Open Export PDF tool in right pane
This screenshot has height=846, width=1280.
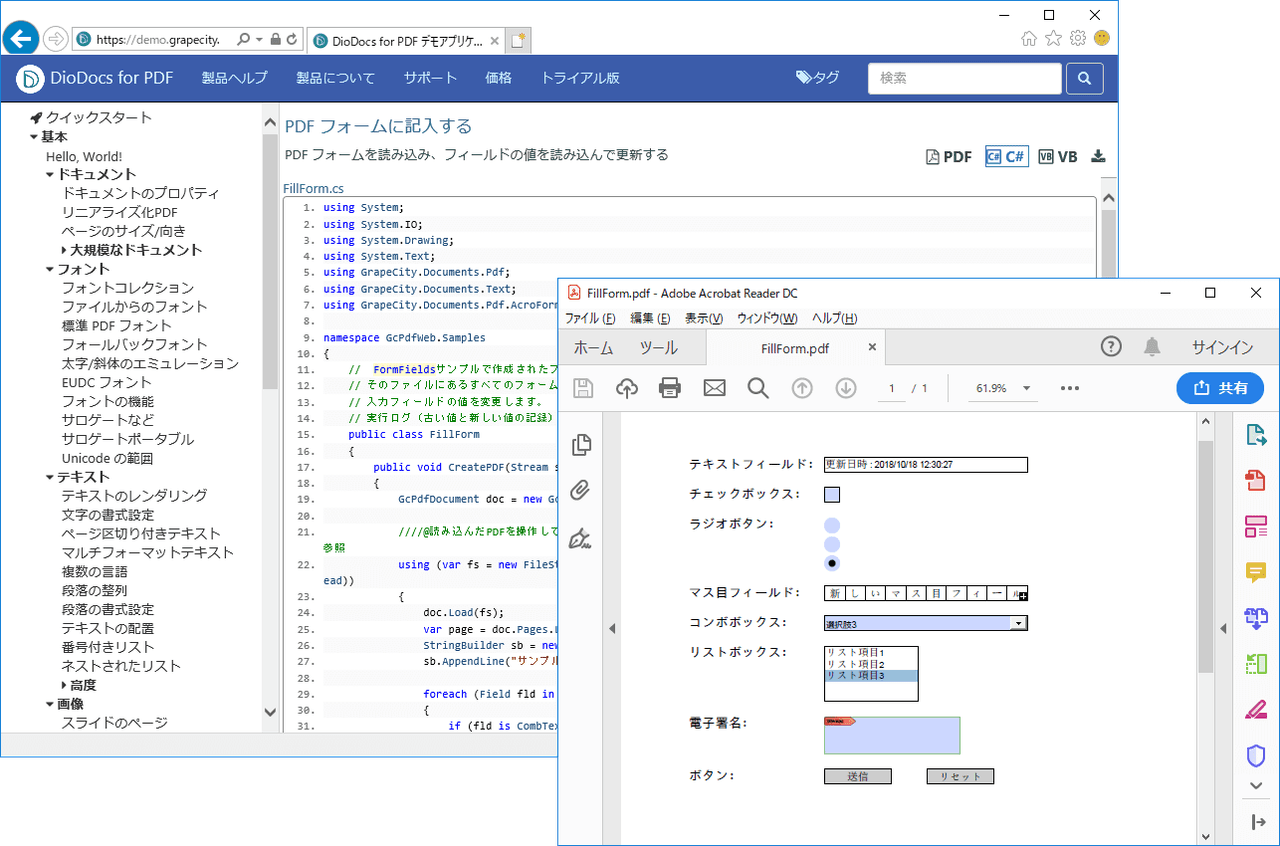pos(1256,435)
